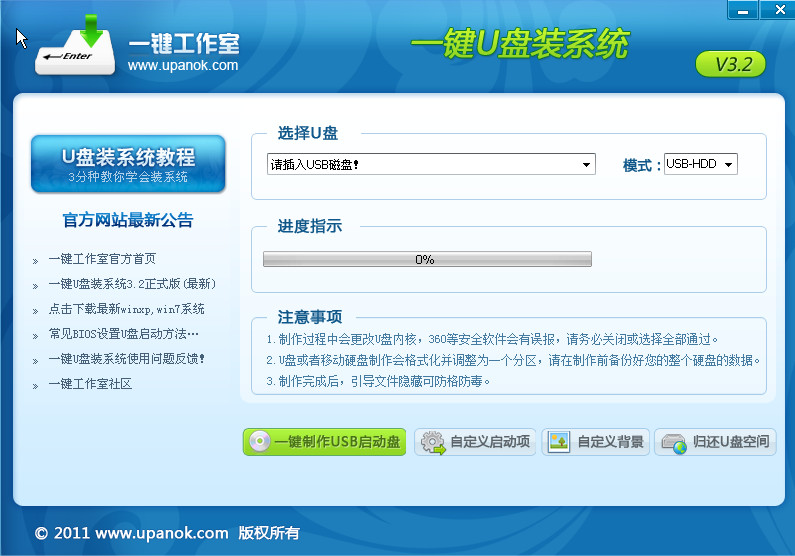This screenshot has width=795, height=556.
Task: Click 归还U盘空间 button
Action: pyautogui.click(x=715, y=442)
